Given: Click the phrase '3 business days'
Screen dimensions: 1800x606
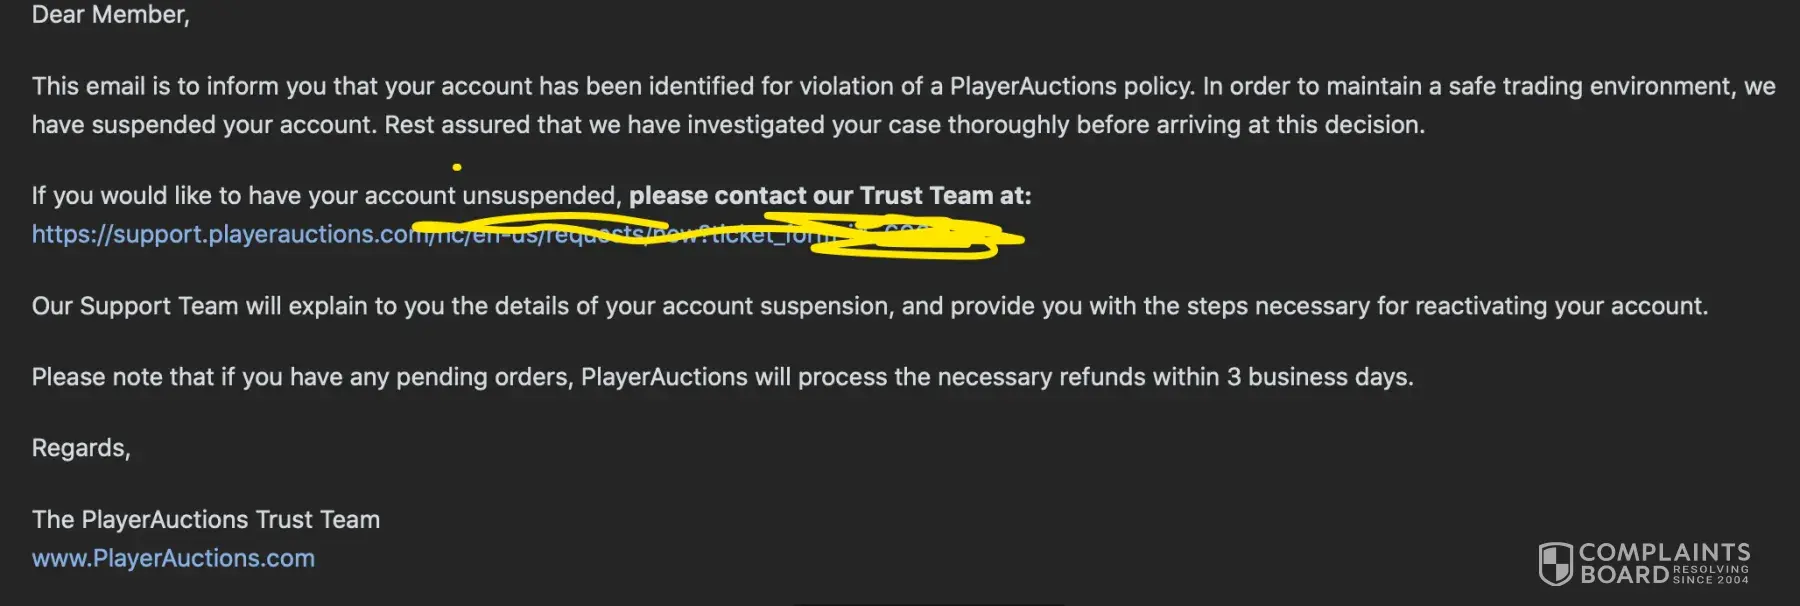Looking at the screenshot, I should pyautogui.click(x=1318, y=377).
